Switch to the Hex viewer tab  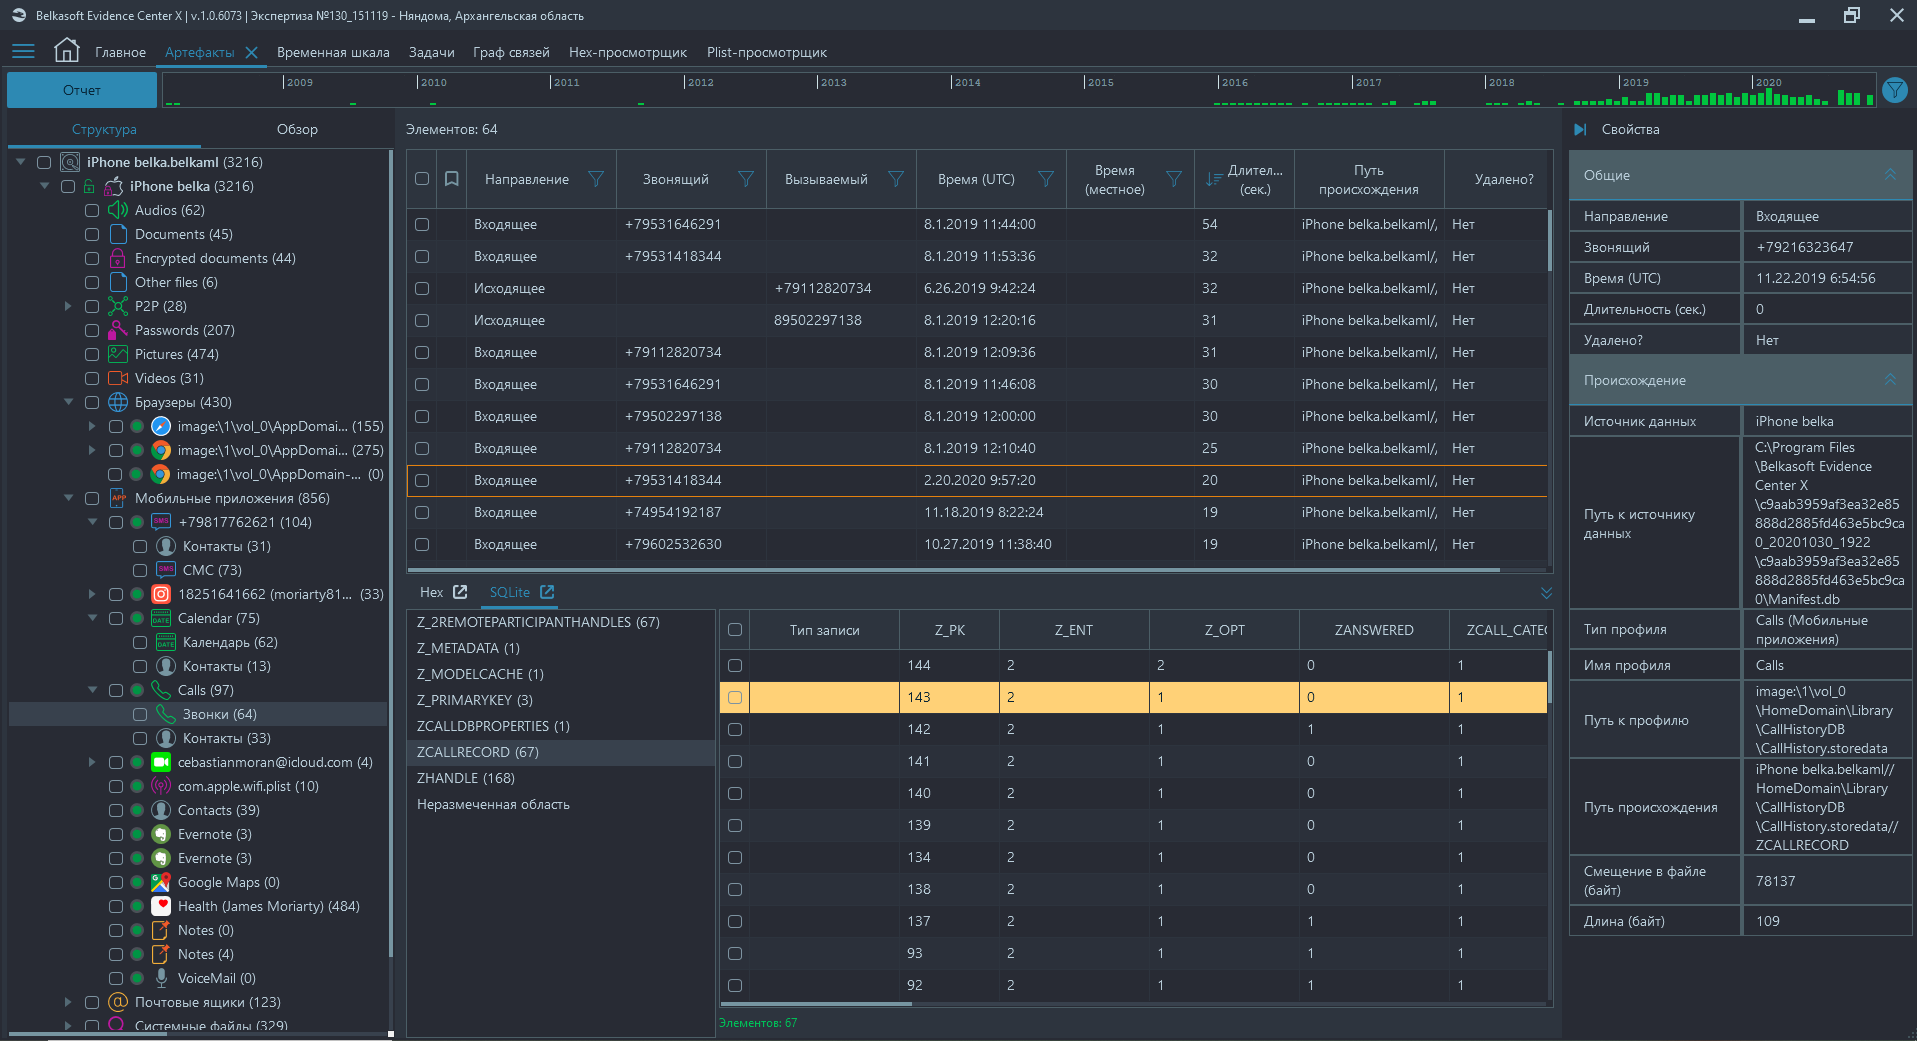431,592
